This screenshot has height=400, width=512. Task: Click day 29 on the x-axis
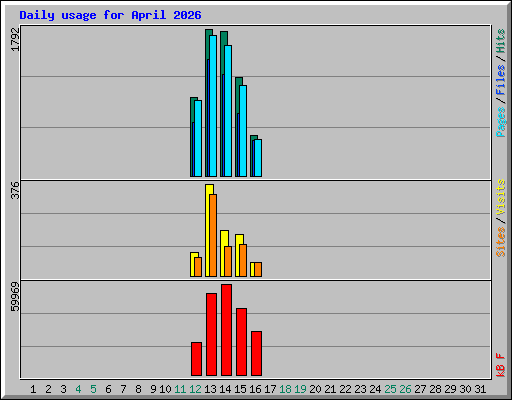coord(450,389)
